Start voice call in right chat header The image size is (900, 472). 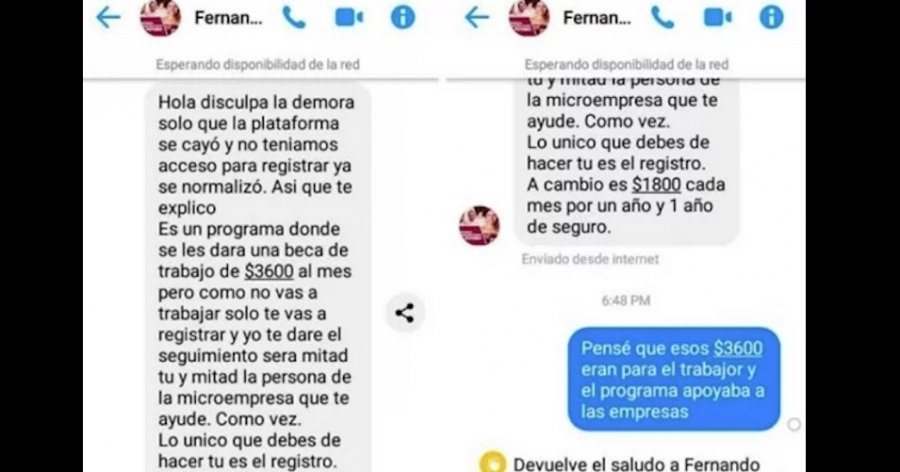[662, 18]
